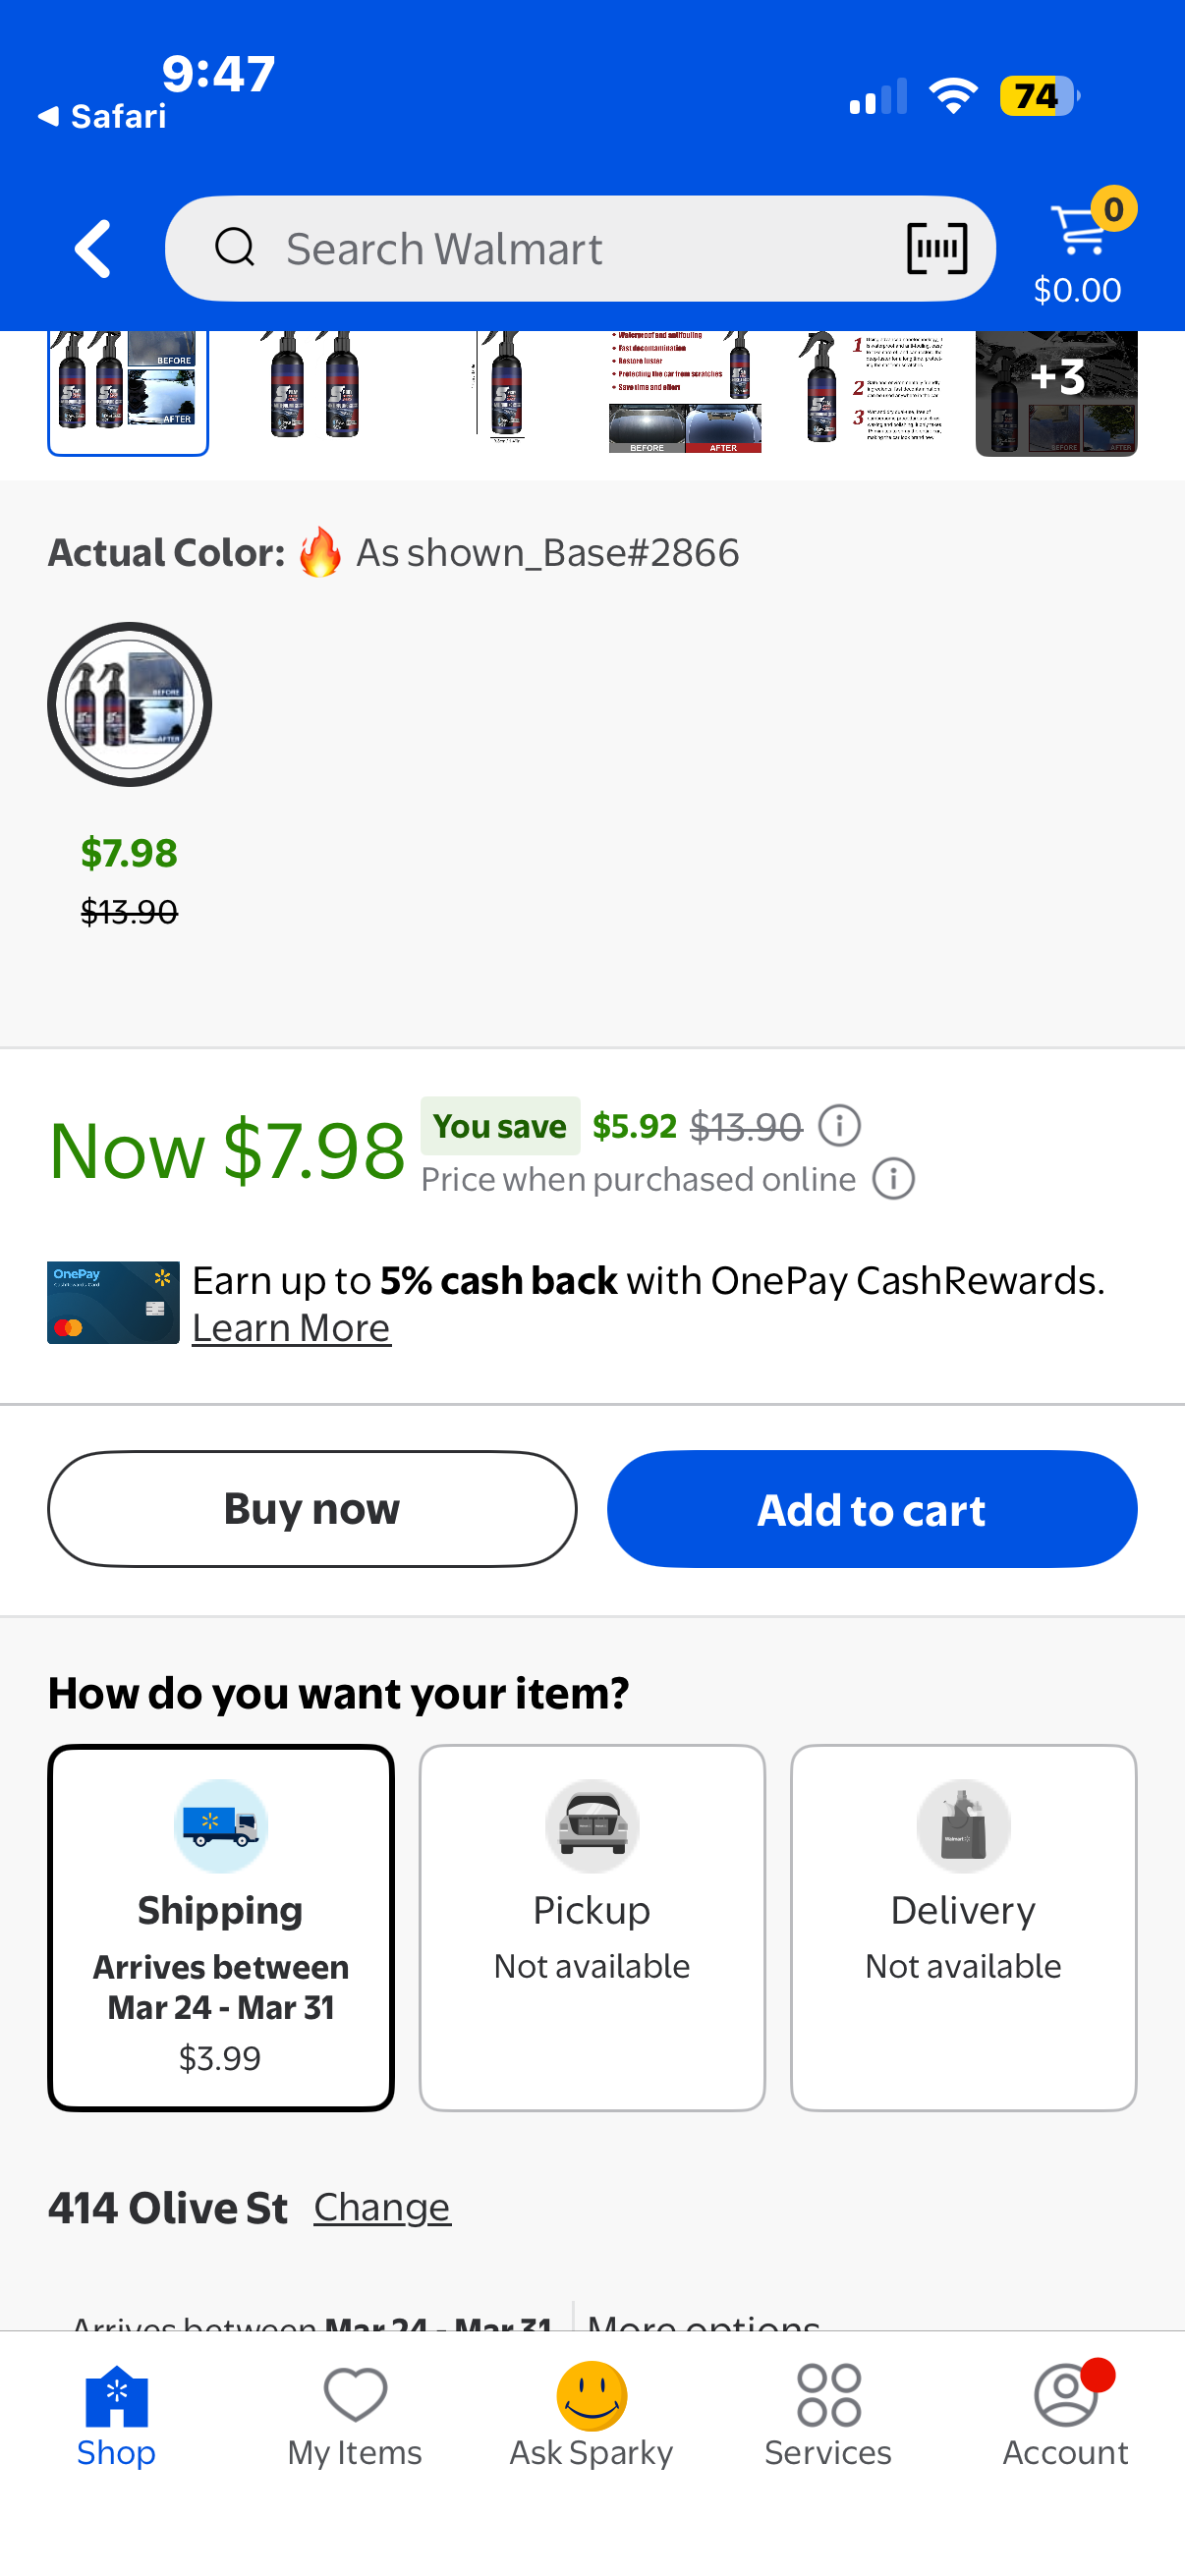The width and height of the screenshot is (1185, 2576).
Task: Click the Buy now button
Action: pos(312,1509)
